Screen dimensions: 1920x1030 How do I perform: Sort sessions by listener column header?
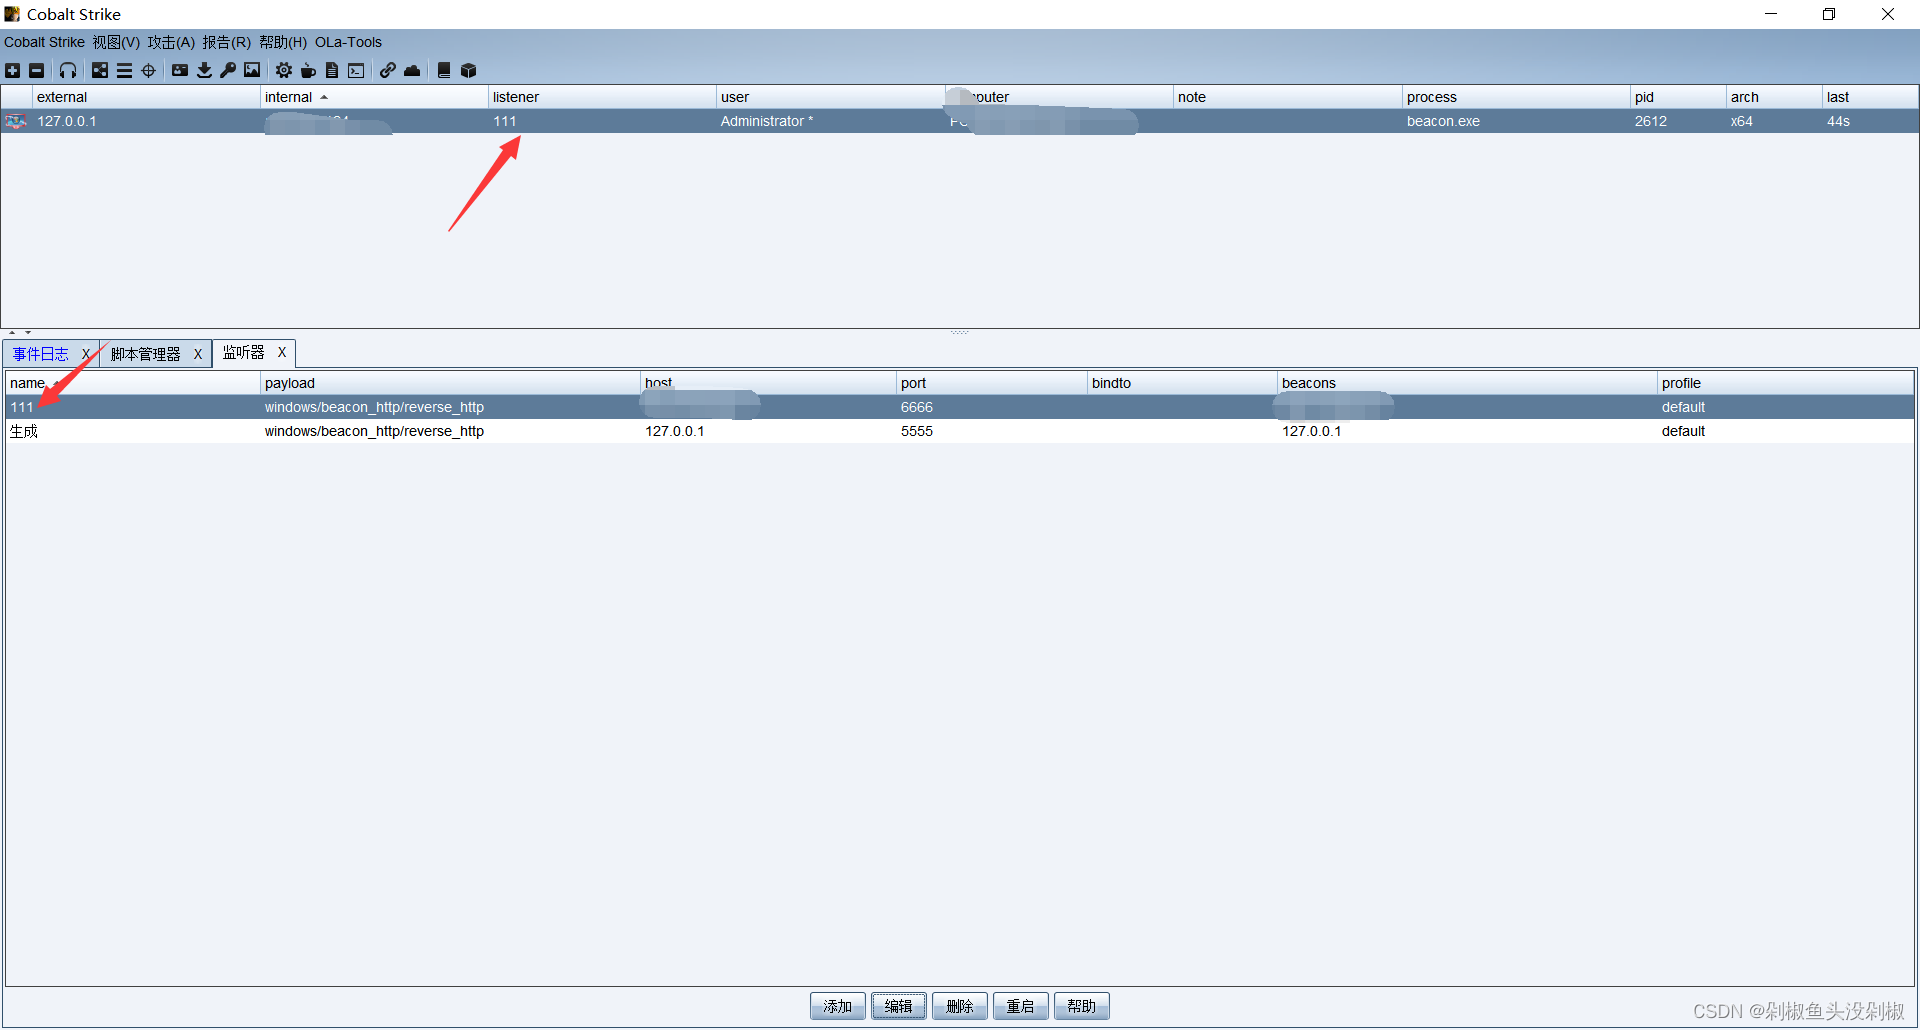[x=602, y=97]
